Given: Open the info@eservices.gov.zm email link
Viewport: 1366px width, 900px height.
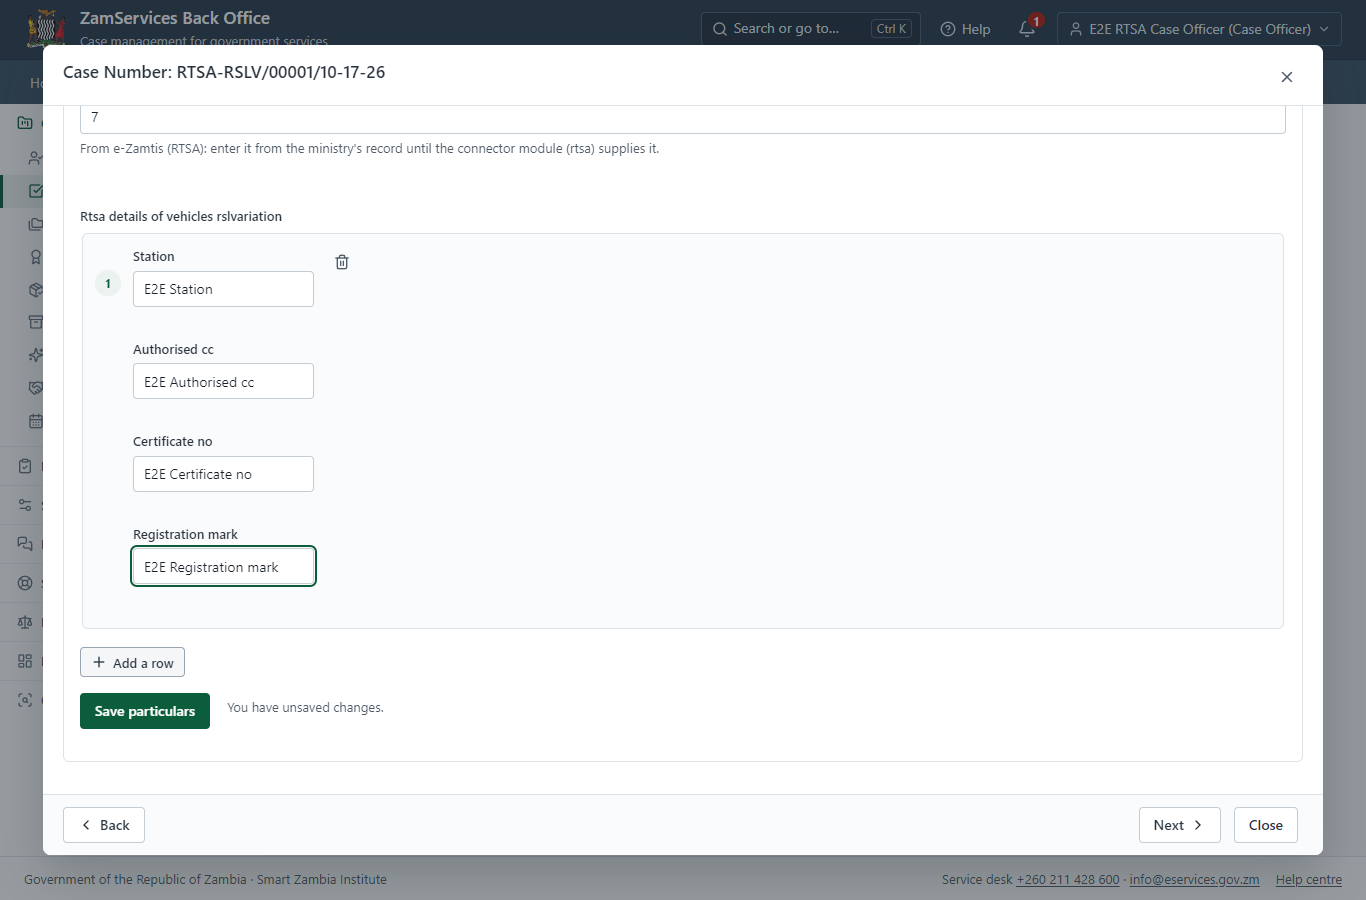Looking at the screenshot, I should coord(1195,880).
